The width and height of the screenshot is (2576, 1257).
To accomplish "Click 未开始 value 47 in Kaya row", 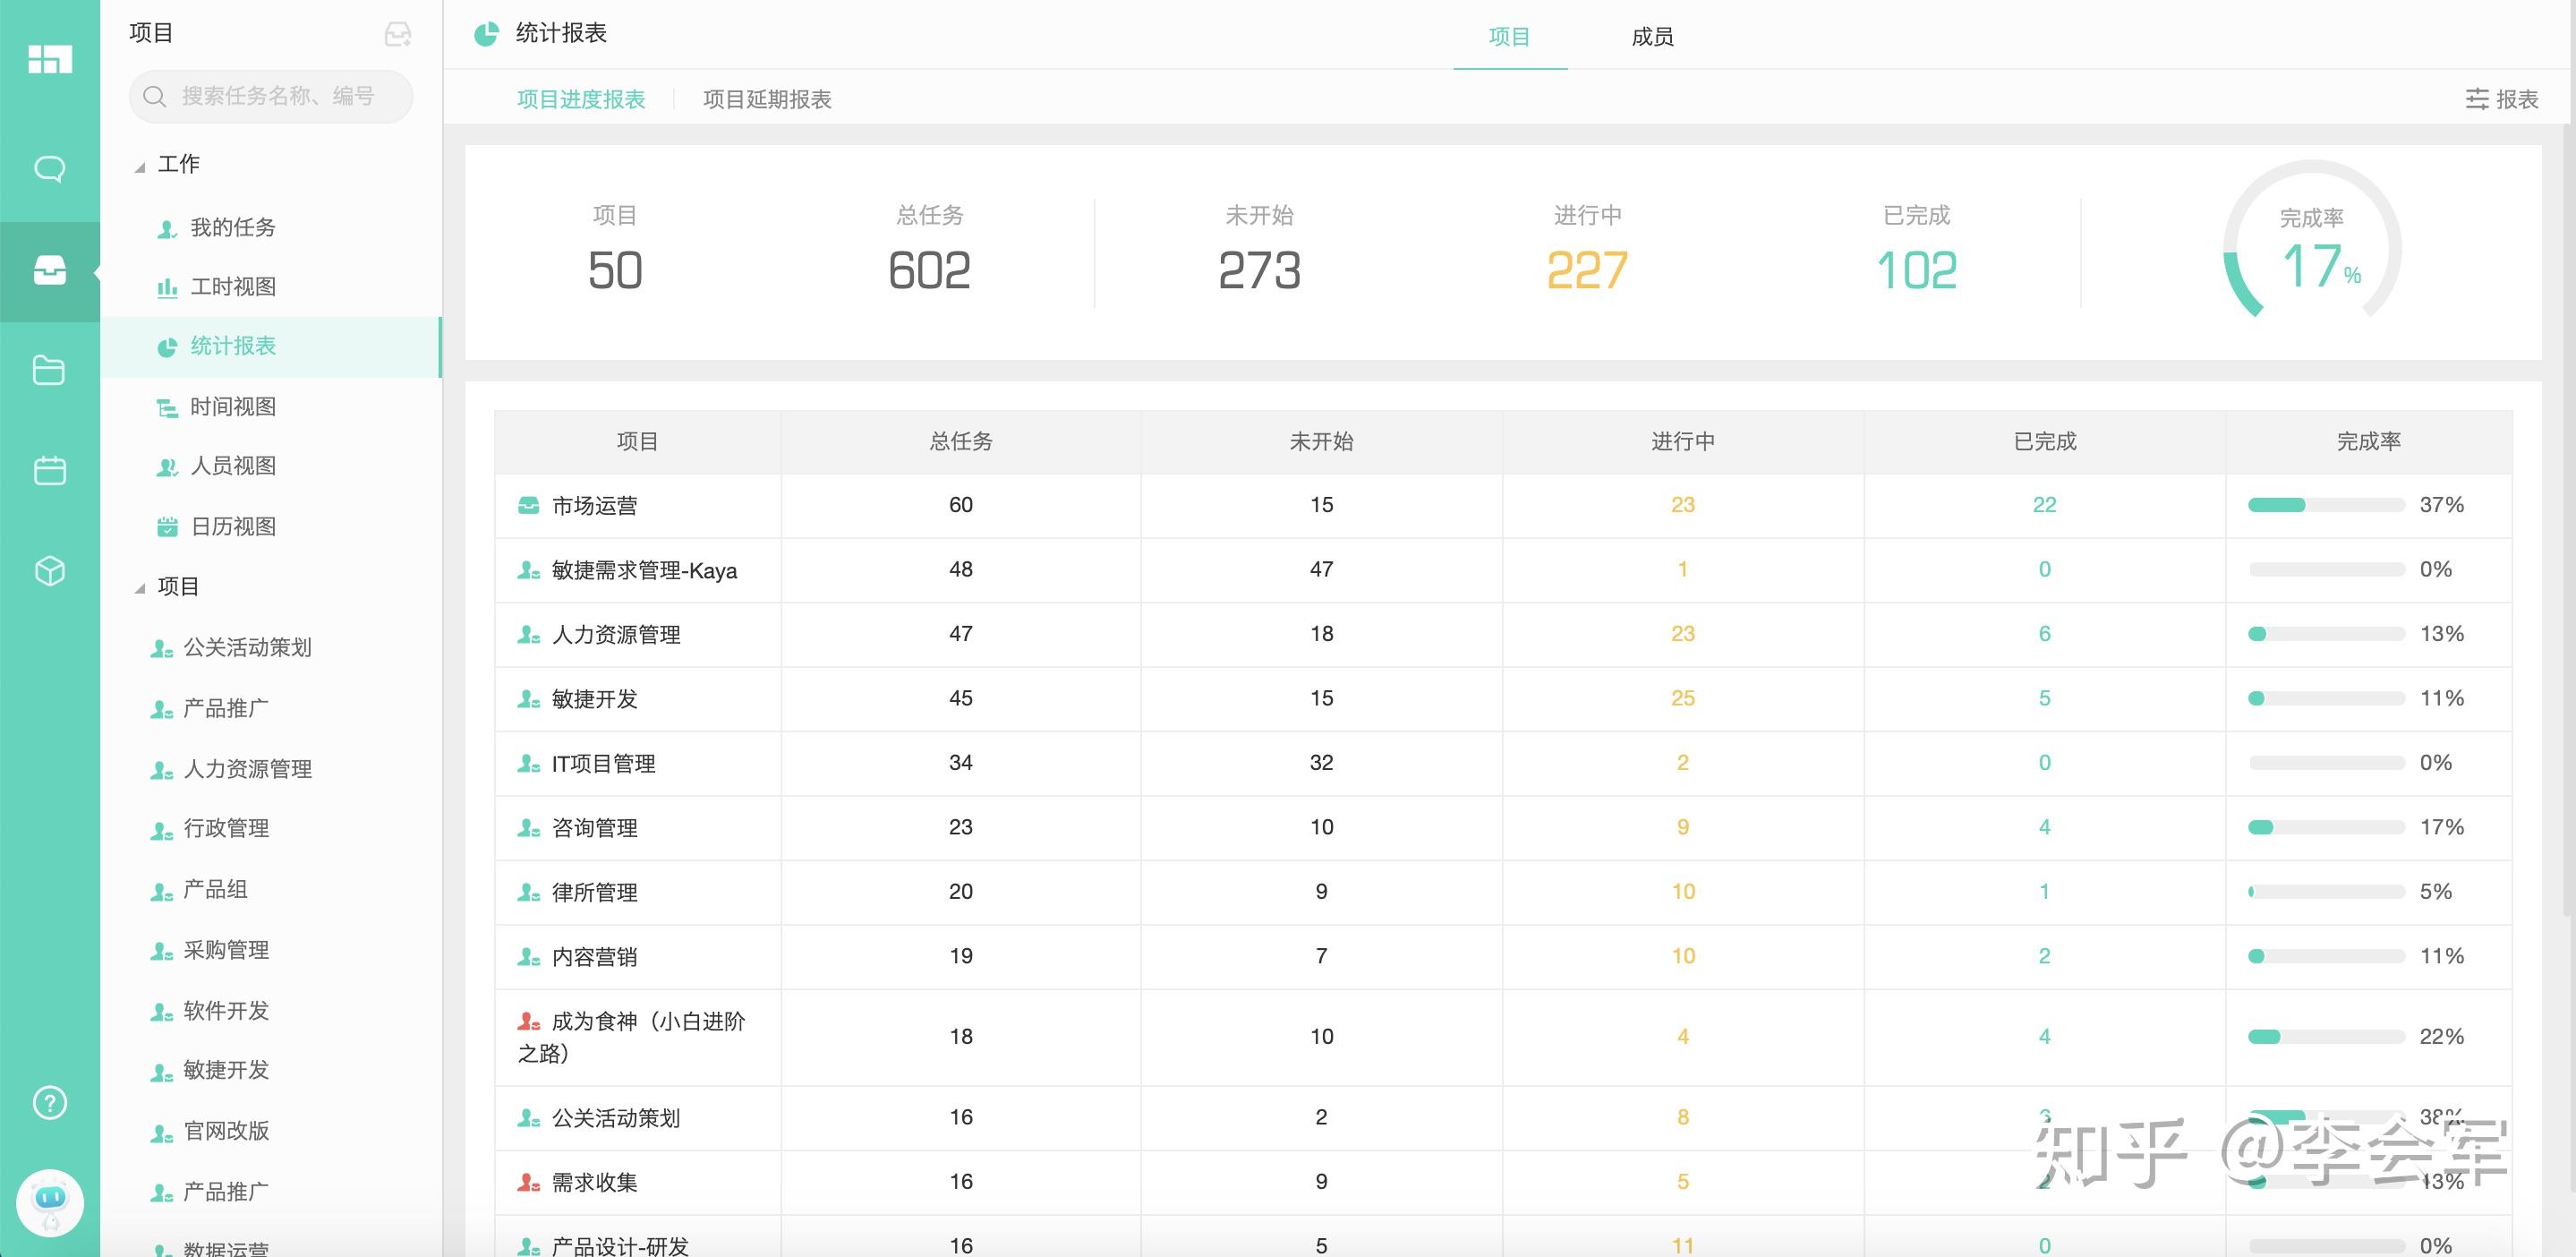I will (1321, 570).
